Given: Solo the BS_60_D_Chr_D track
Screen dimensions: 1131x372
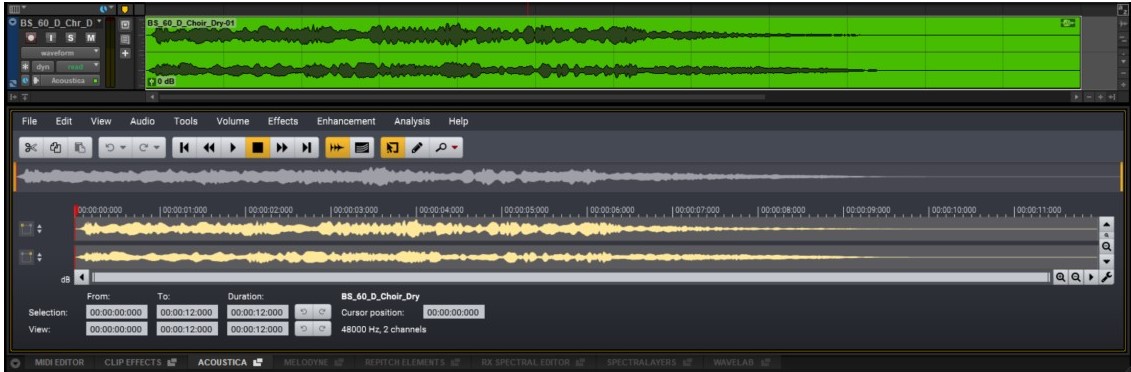Looking at the screenshot, I should (x=71, y=37).
